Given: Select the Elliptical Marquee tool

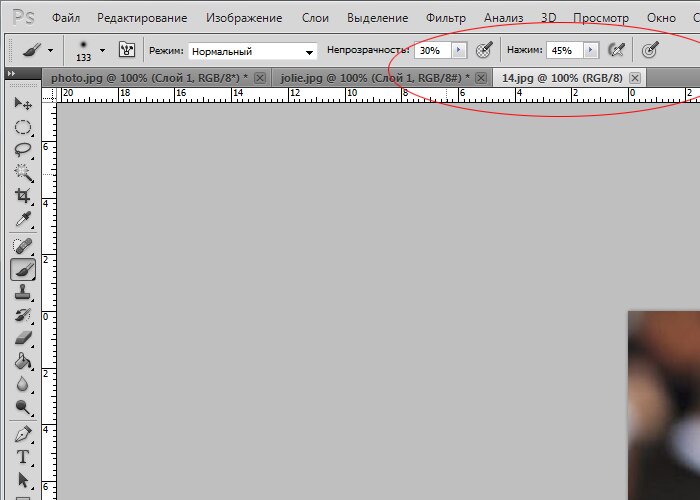Looking at the screenshot, I should pos(23,128).
